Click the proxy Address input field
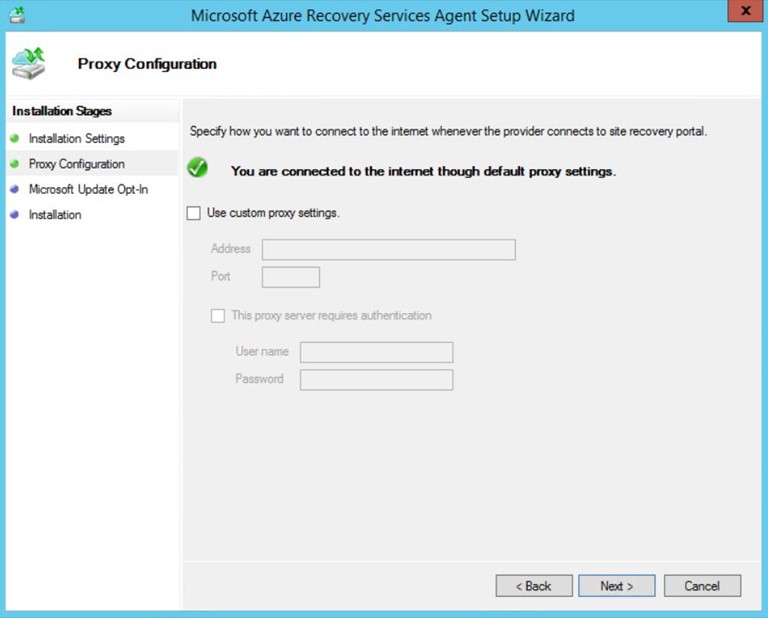The image size is (768, 618). click(x=388, y=250)
